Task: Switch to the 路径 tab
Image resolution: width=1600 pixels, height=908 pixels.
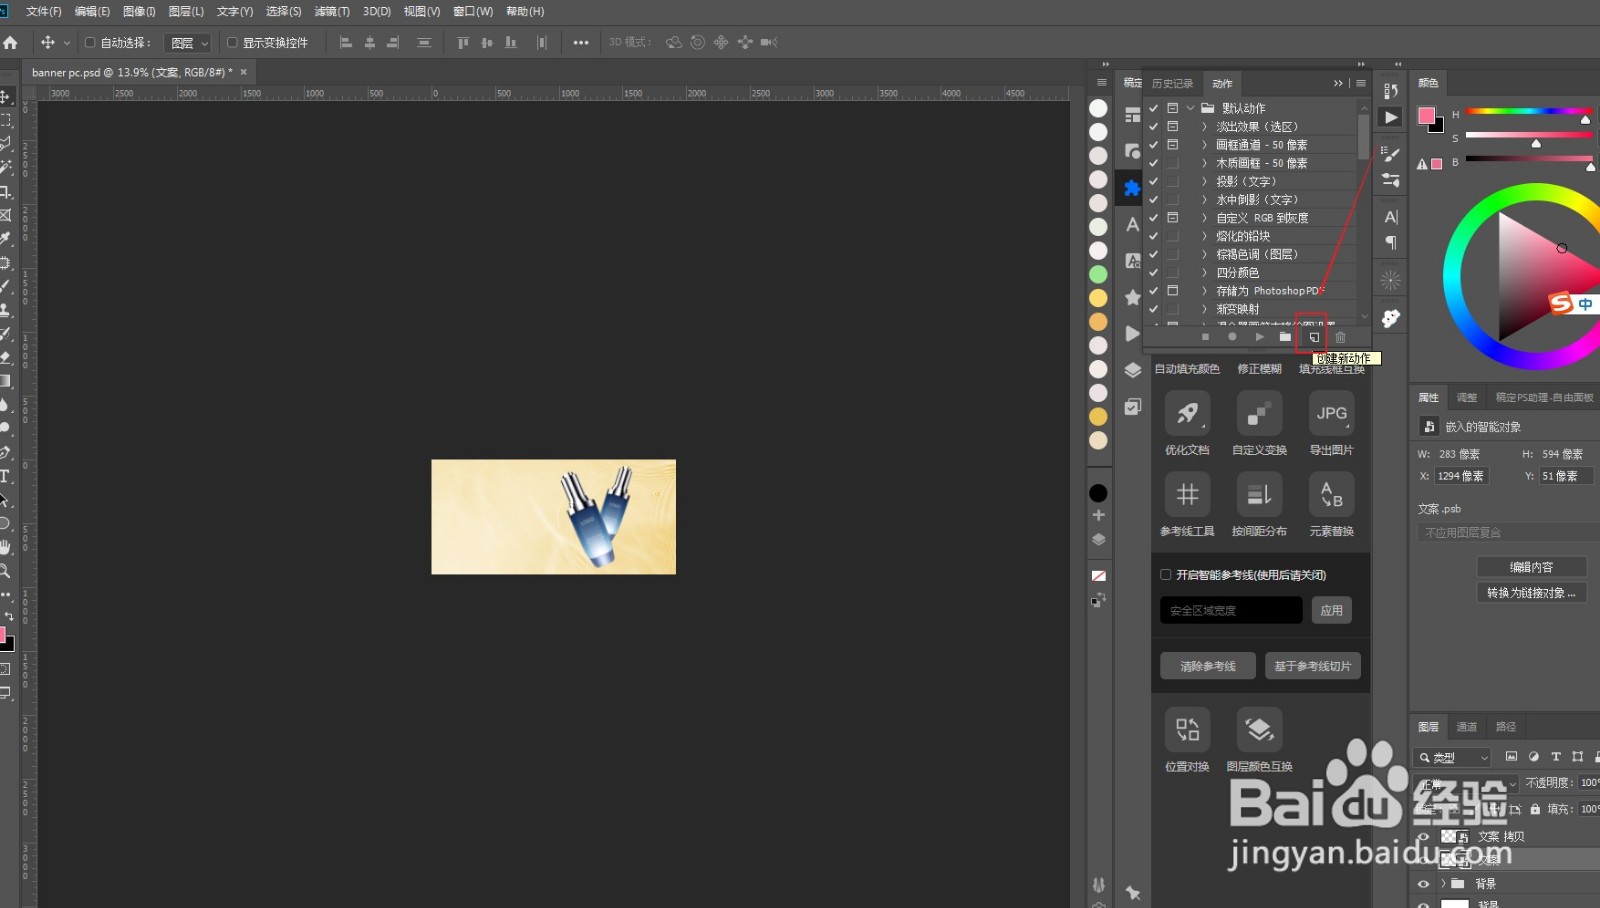Action: click(x=1506, y=727)
